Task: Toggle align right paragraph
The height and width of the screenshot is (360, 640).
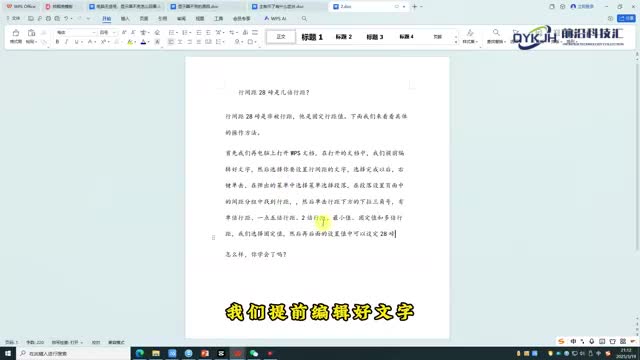Action: pos(189,42)
